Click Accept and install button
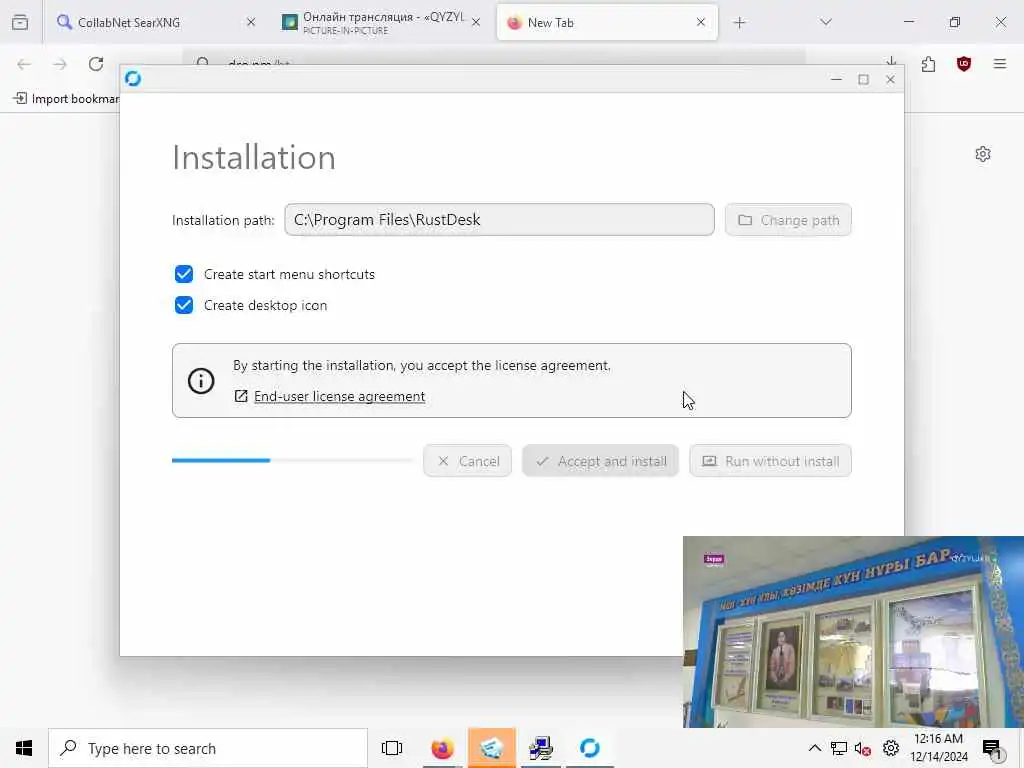Viewport: 1024px width, 768px height. (x=600, y=461)
